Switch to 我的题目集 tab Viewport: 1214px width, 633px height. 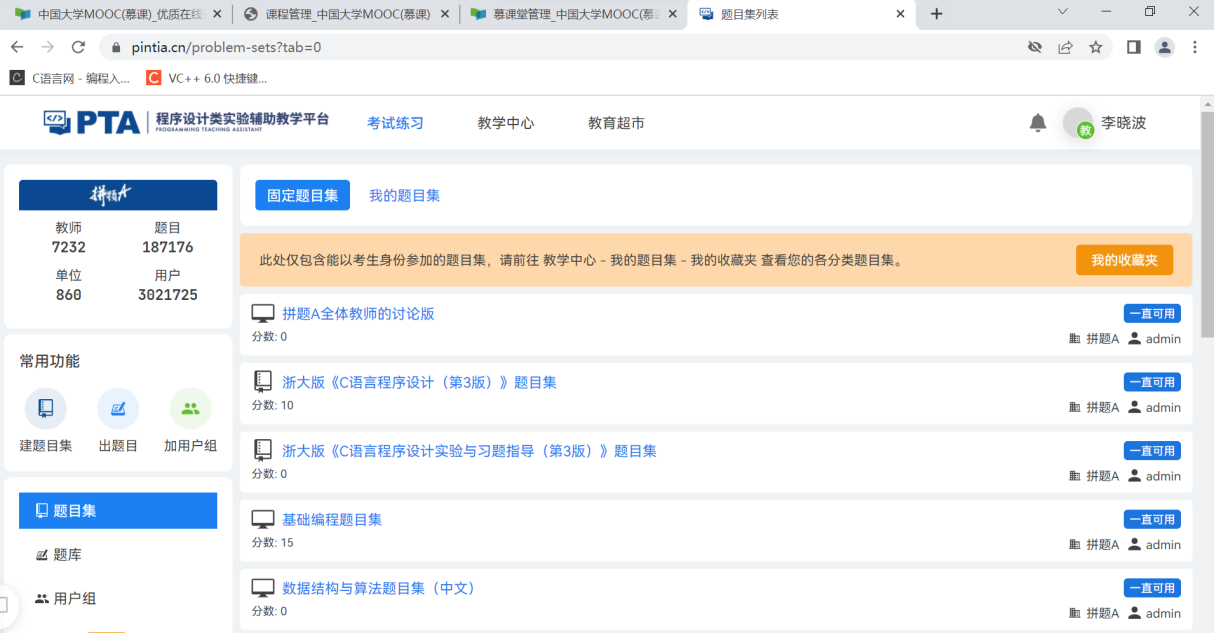tap(404, 195)
